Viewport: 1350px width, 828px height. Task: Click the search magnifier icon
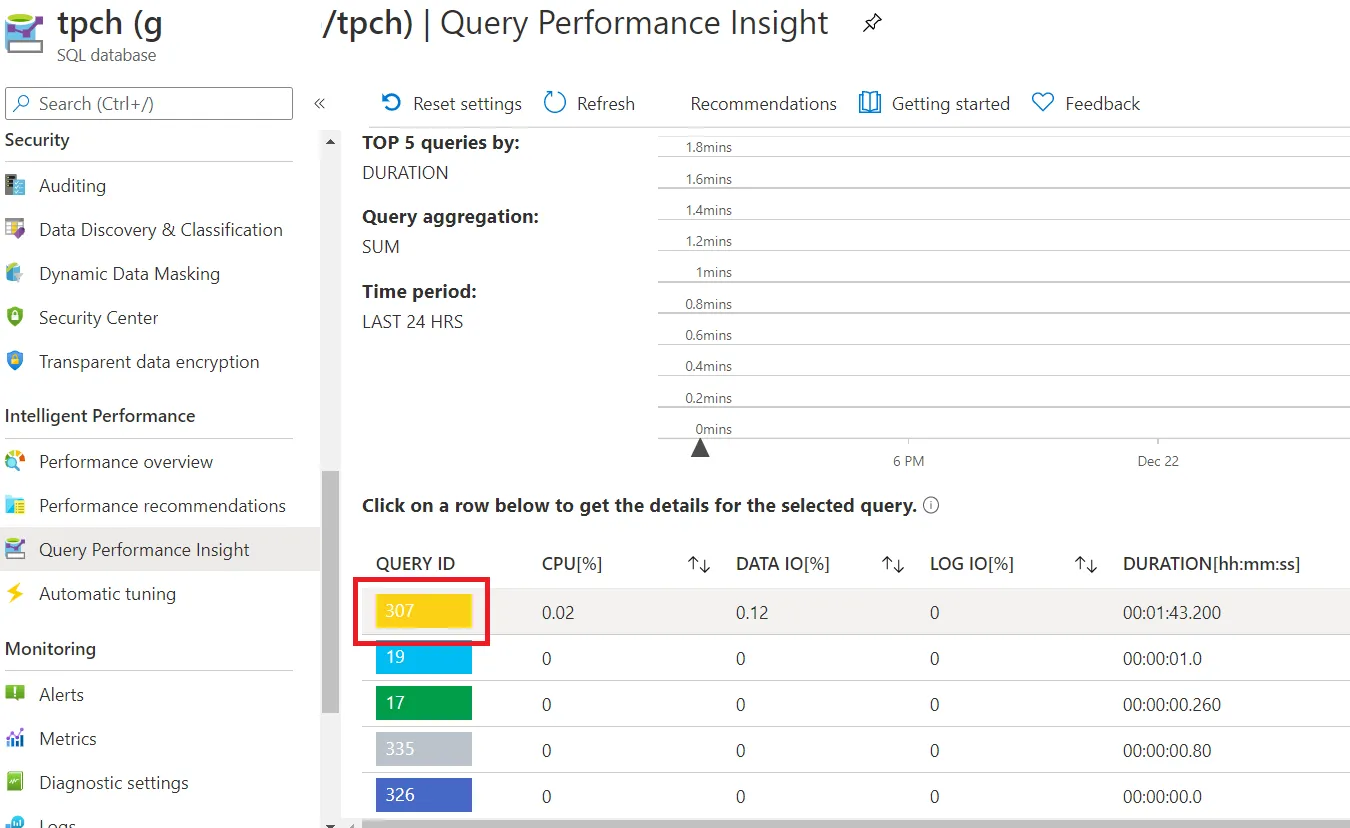[x=21, y=104]
